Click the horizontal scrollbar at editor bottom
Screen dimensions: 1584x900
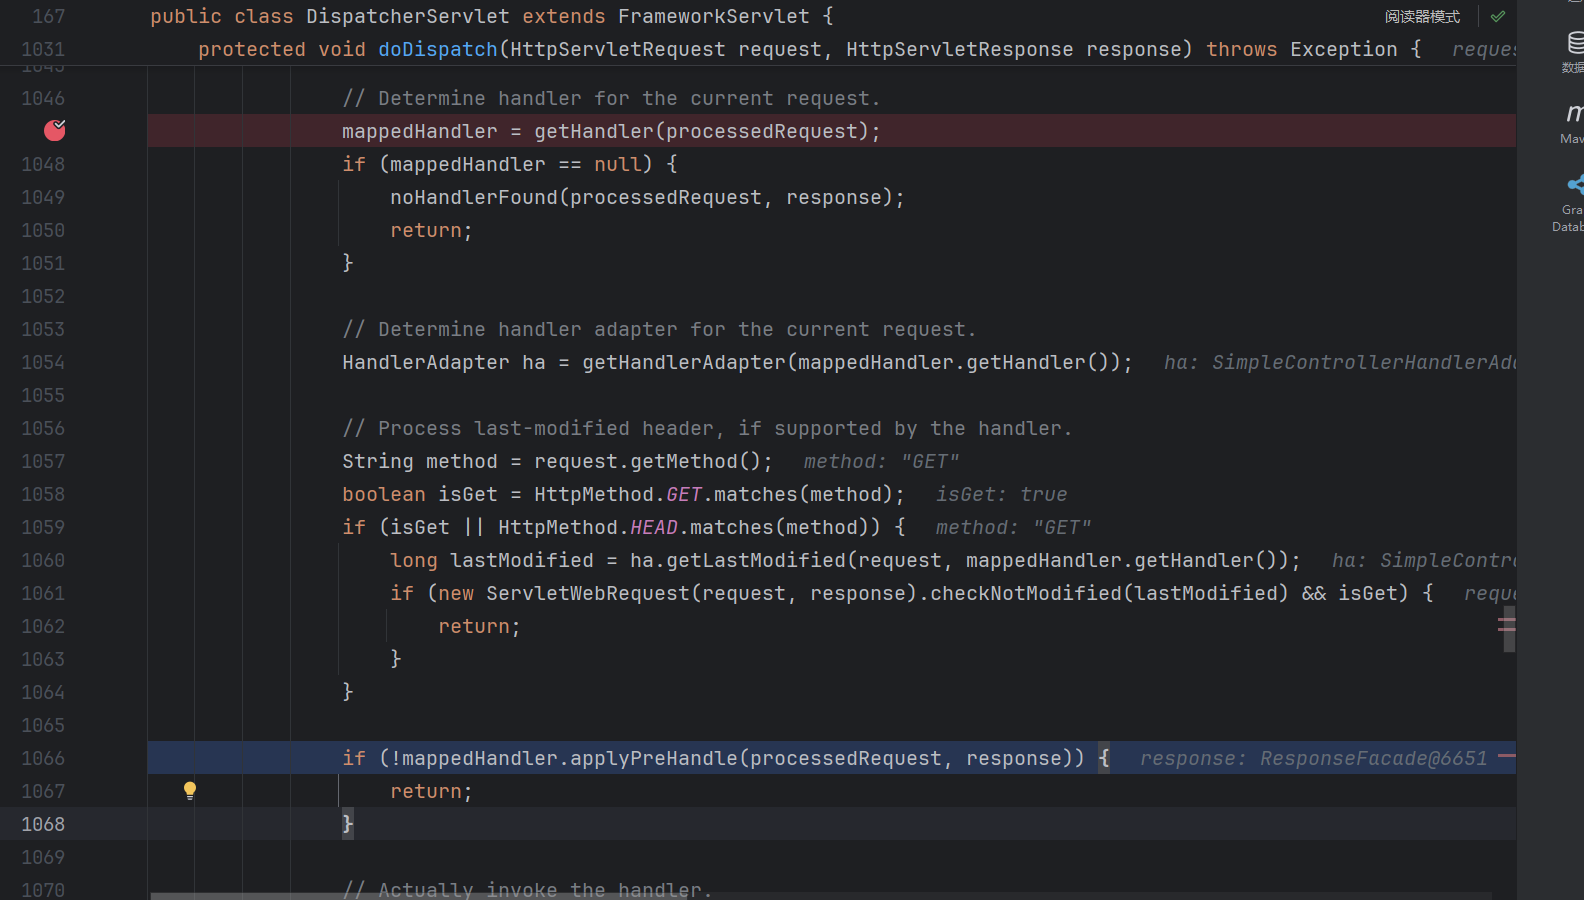coord(820,895)
